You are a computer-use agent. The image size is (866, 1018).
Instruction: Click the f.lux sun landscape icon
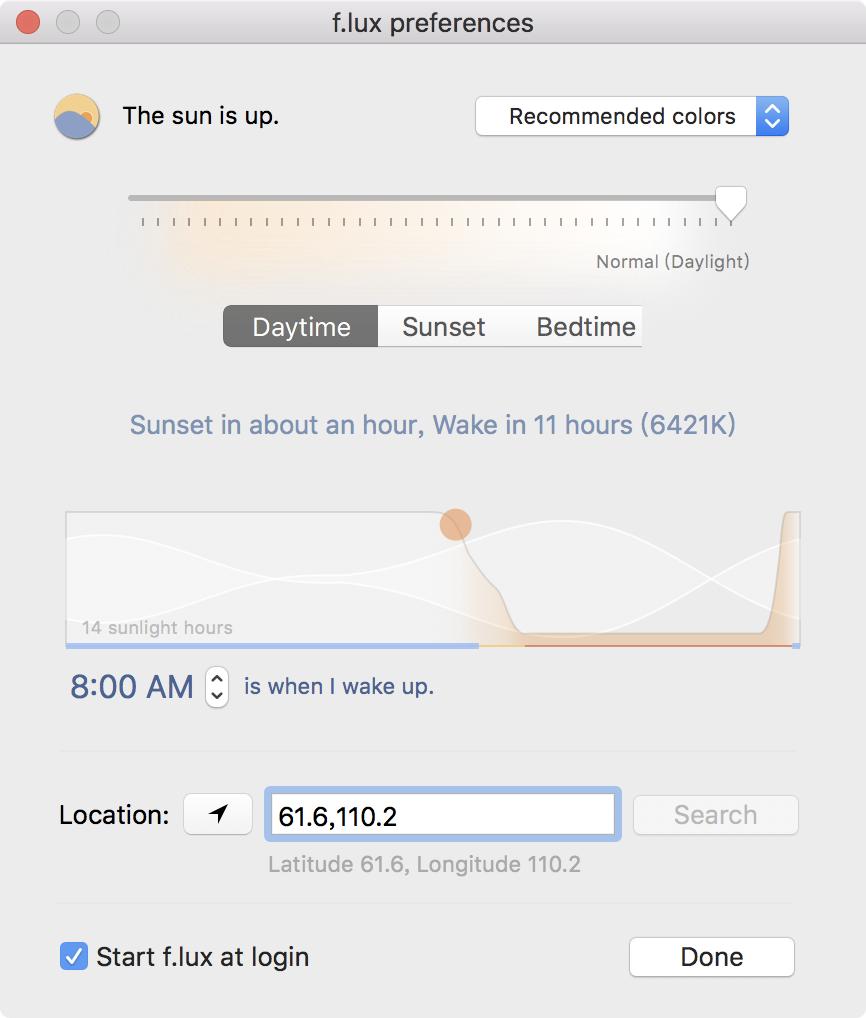77,116
